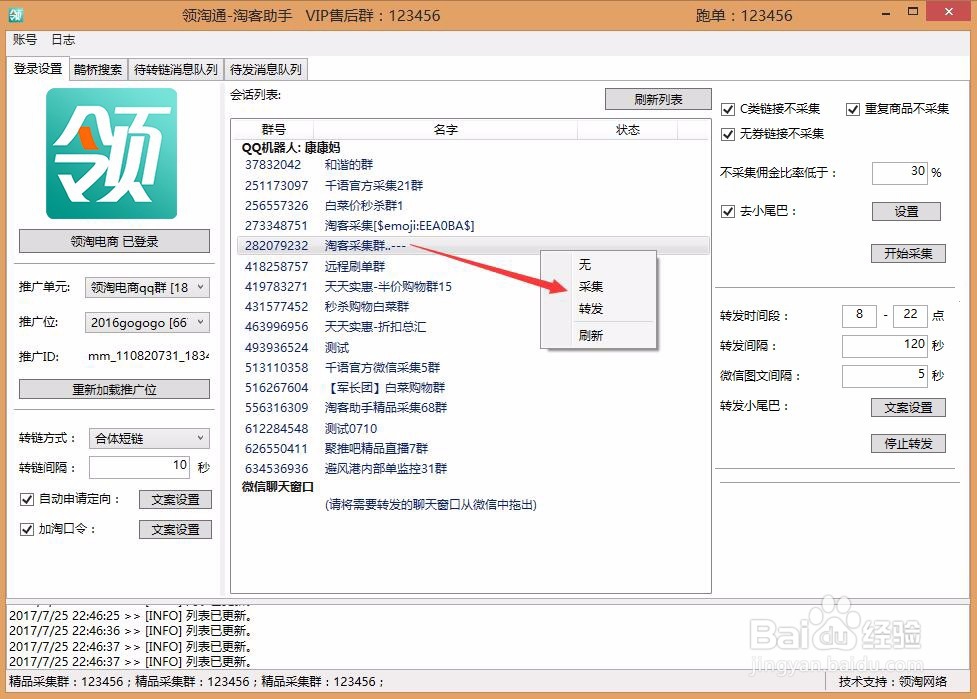The image size is (977, 699).
Task: Uncheck the 重复商品不采集 checkbox
Action: tap(854, 109)
